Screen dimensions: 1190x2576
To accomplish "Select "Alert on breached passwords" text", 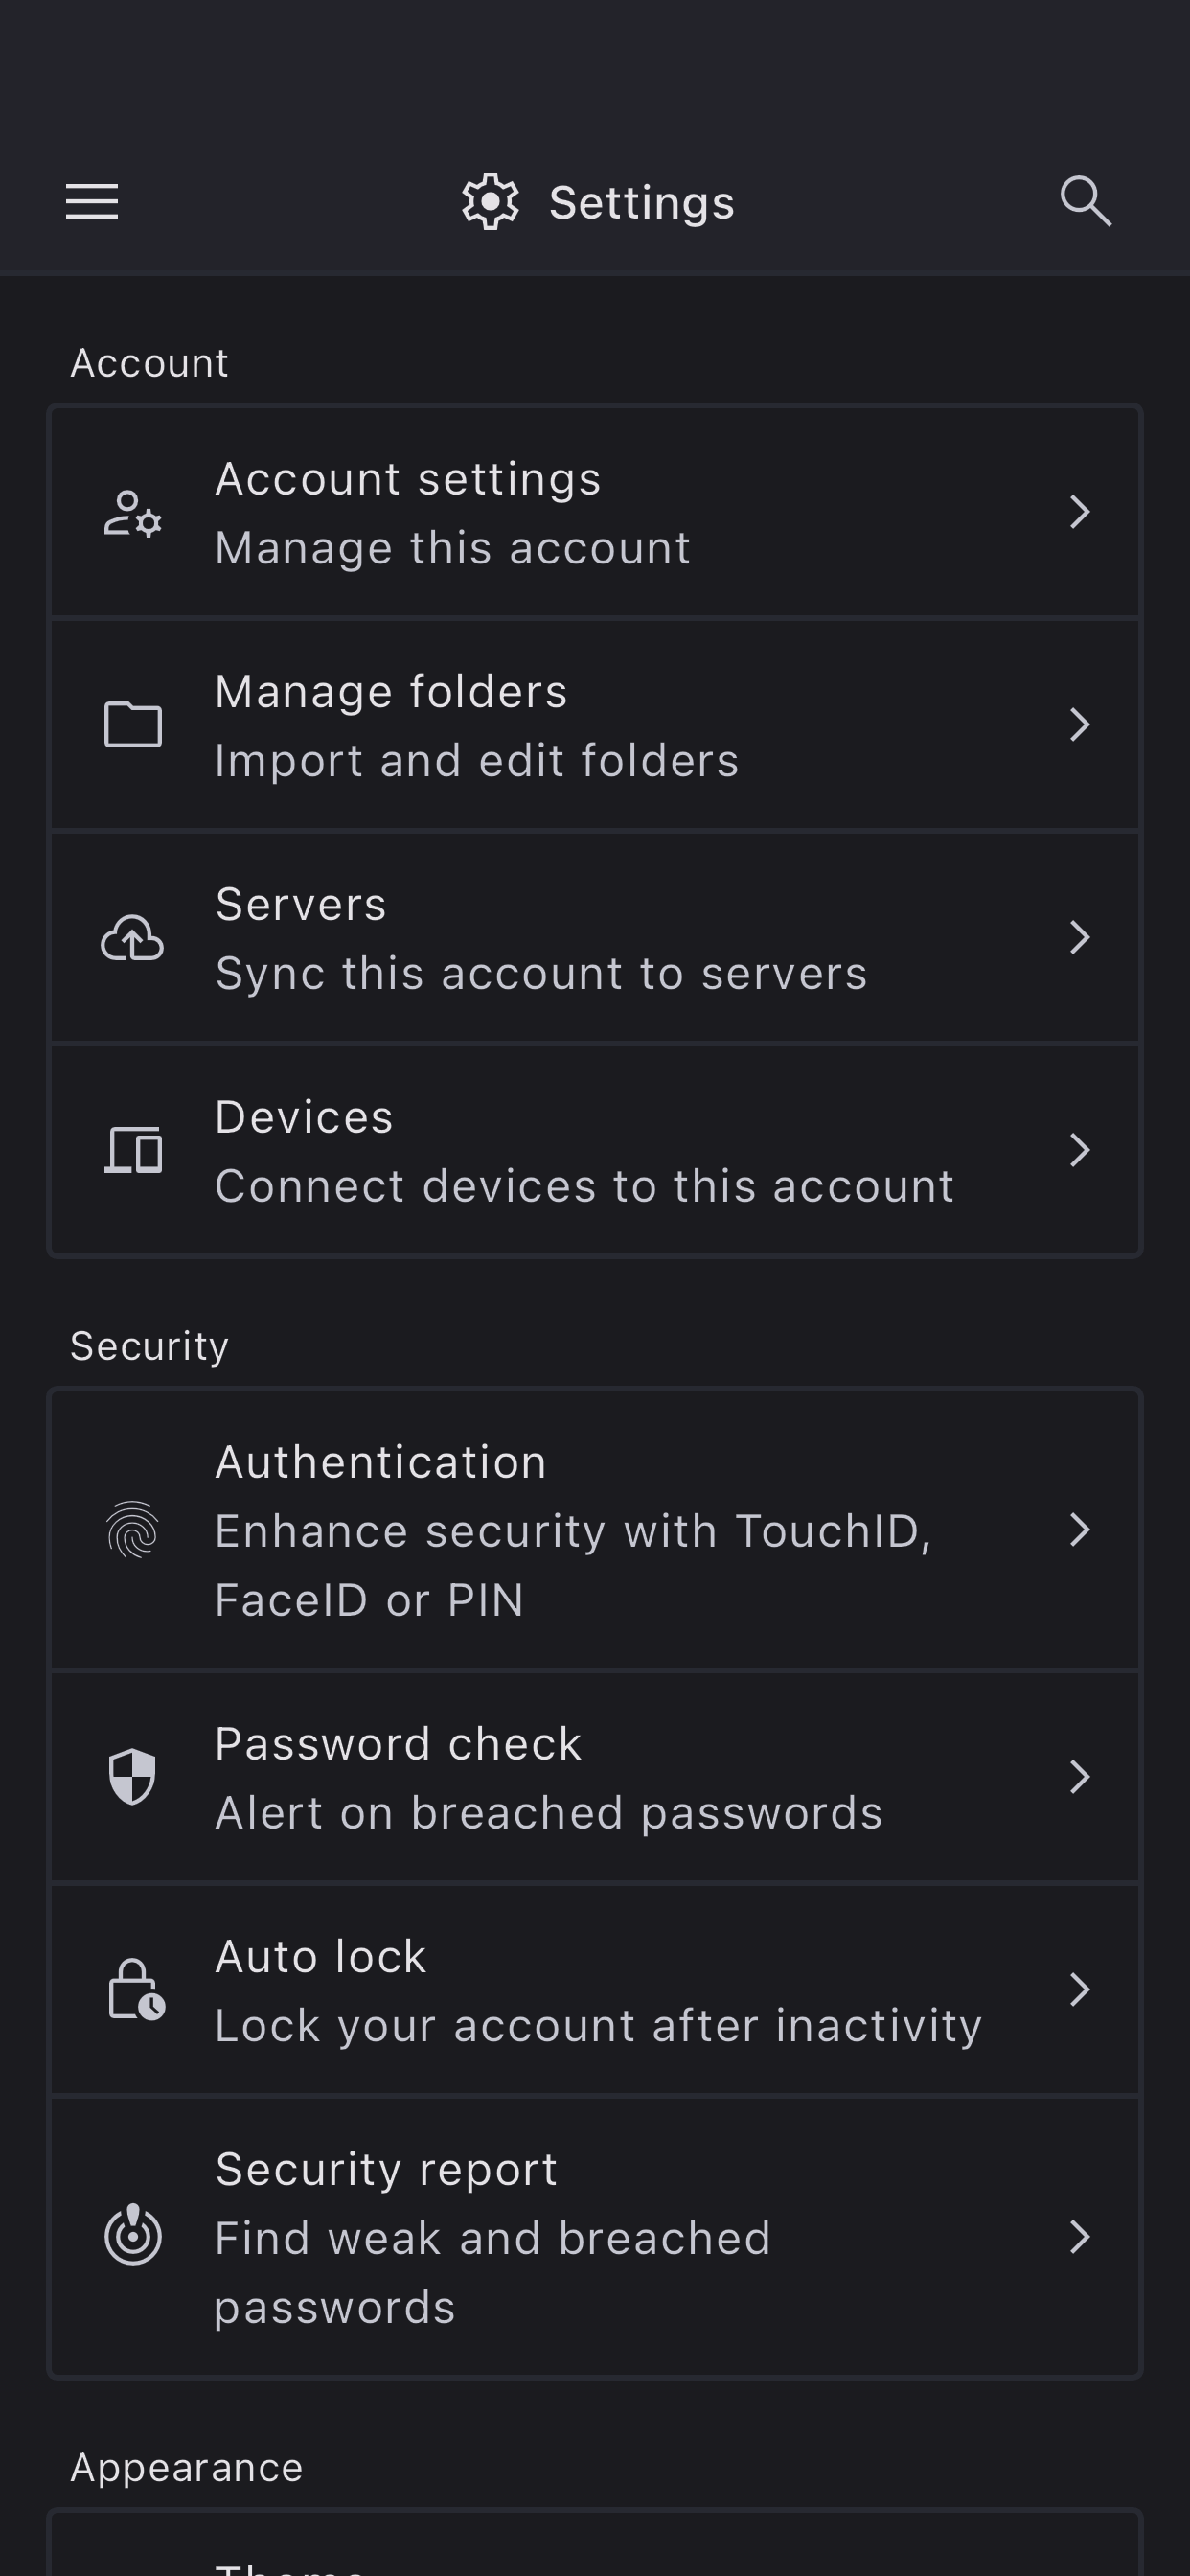I will coord(549,1813).
